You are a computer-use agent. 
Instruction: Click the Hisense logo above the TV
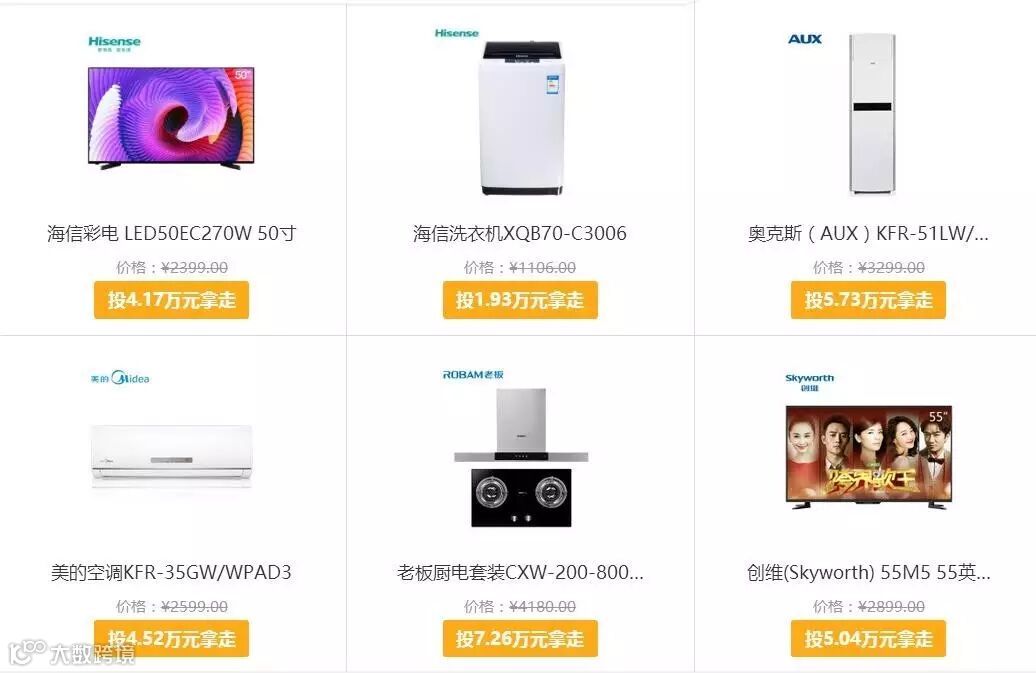(114, 43)
